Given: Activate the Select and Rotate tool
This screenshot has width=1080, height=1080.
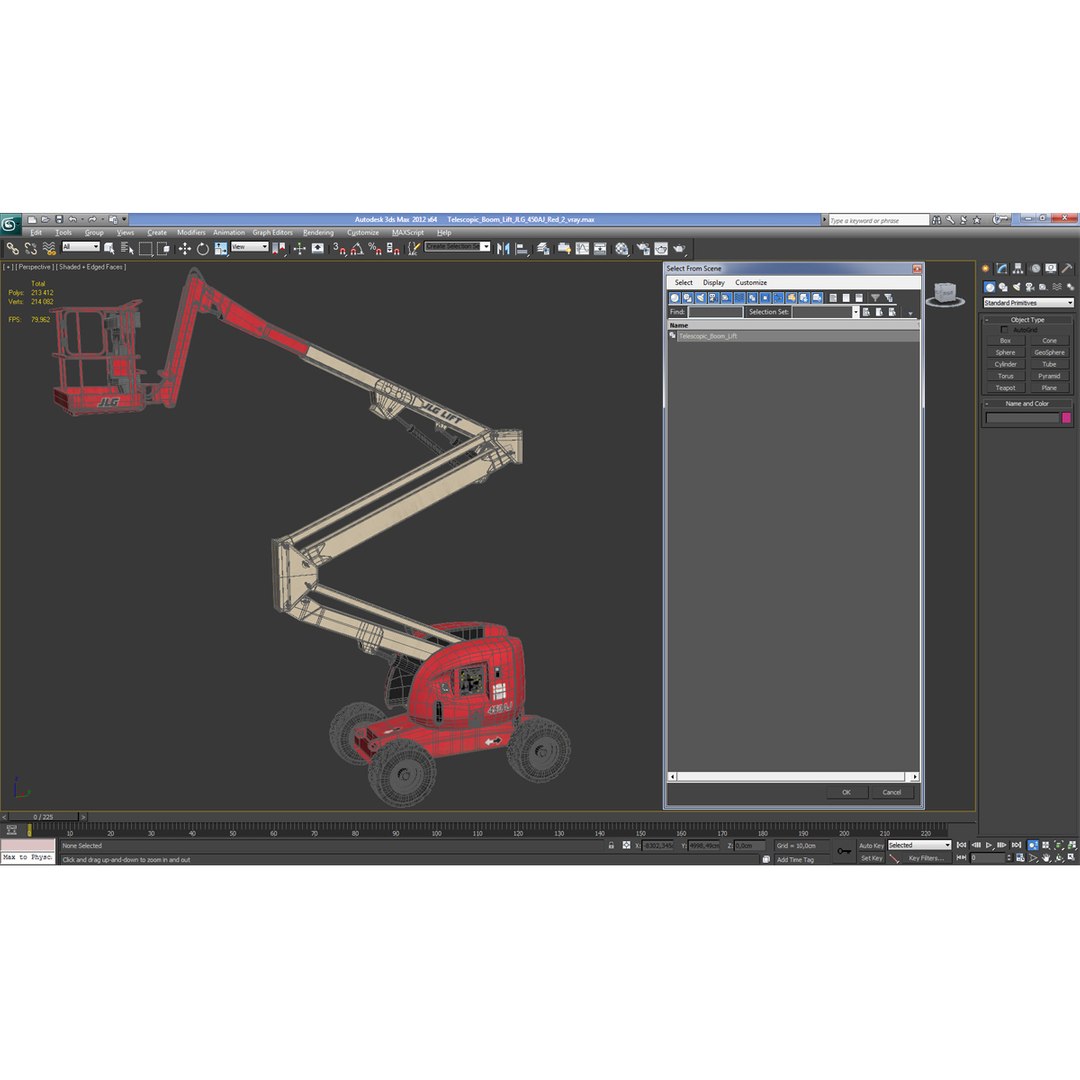Looking at the screenshot, I should (202, 249).
